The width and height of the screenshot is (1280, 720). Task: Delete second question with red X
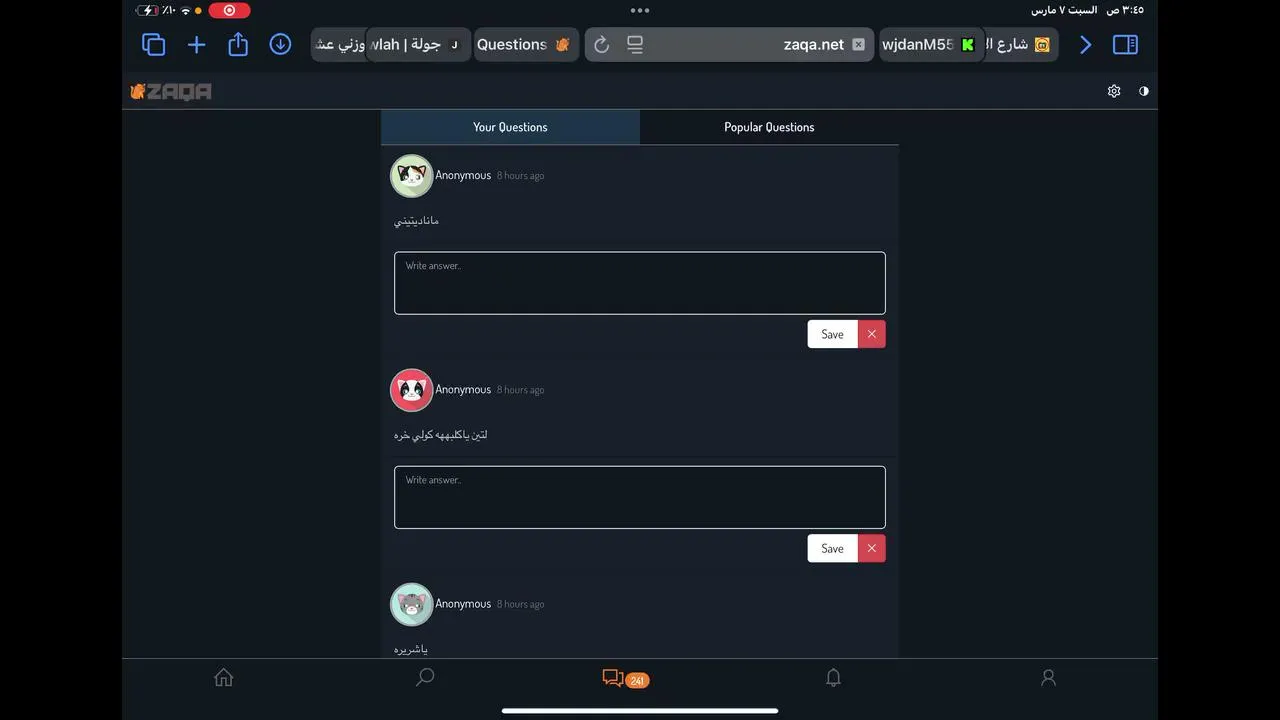point(872,548)
